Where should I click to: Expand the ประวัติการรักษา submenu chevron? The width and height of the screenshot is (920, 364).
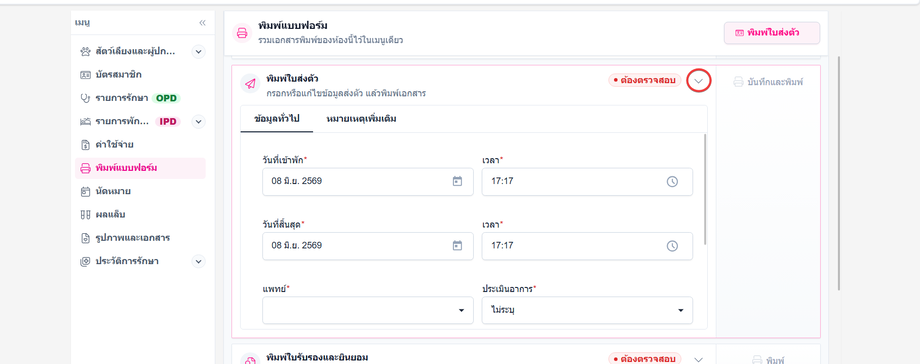(198, 261)
